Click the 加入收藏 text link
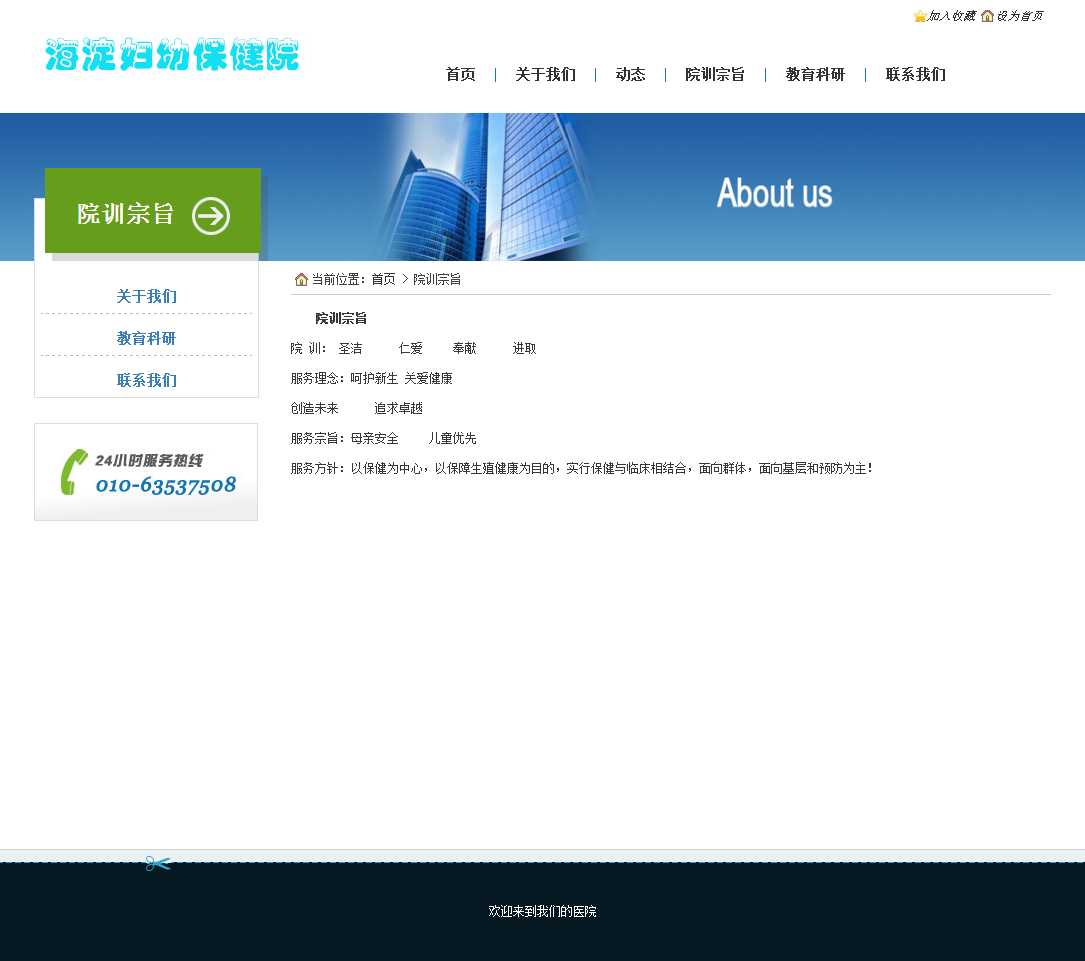Screen dimensions: 1085x961 tap(951, 16)
